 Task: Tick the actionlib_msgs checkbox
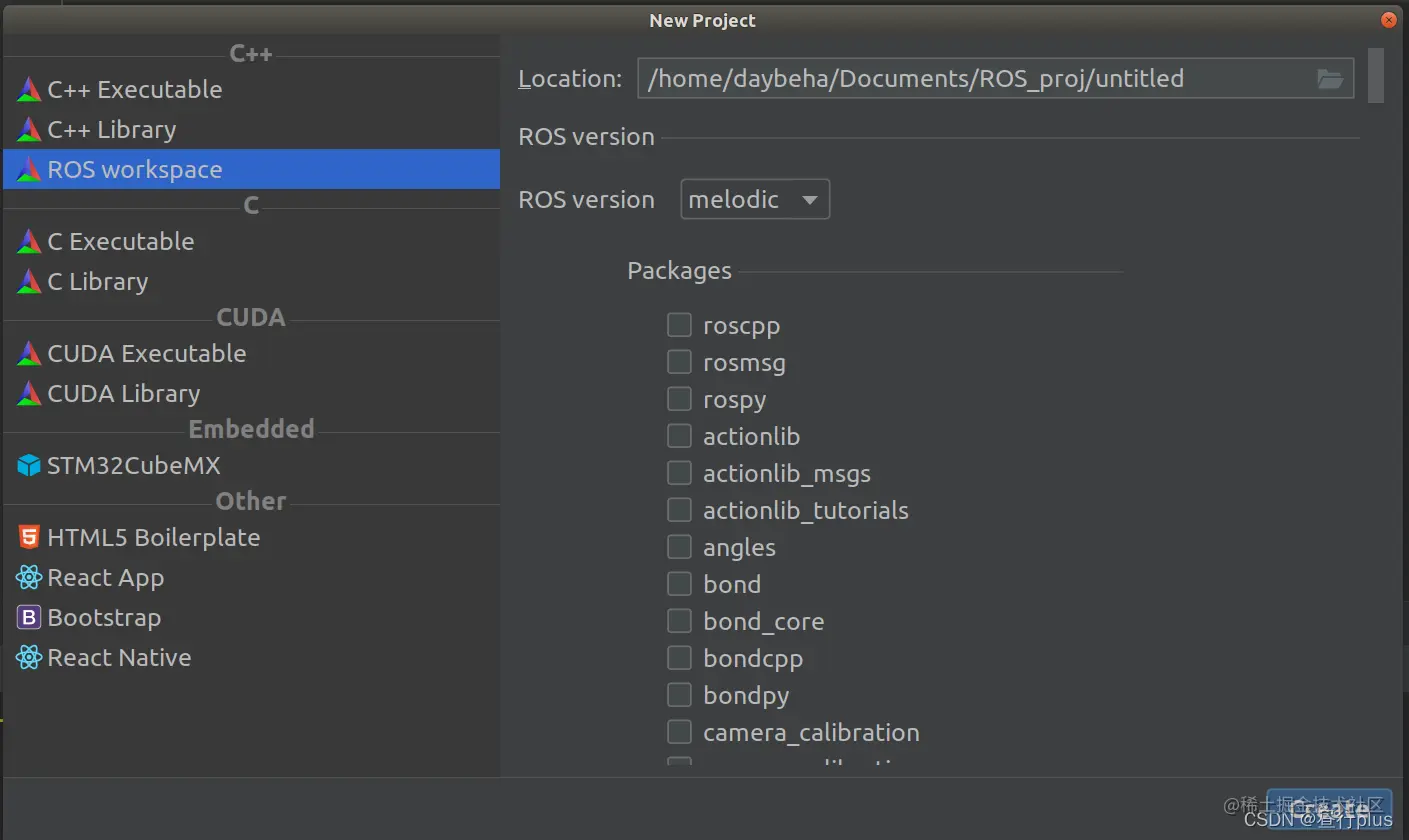tap(679, 473)
